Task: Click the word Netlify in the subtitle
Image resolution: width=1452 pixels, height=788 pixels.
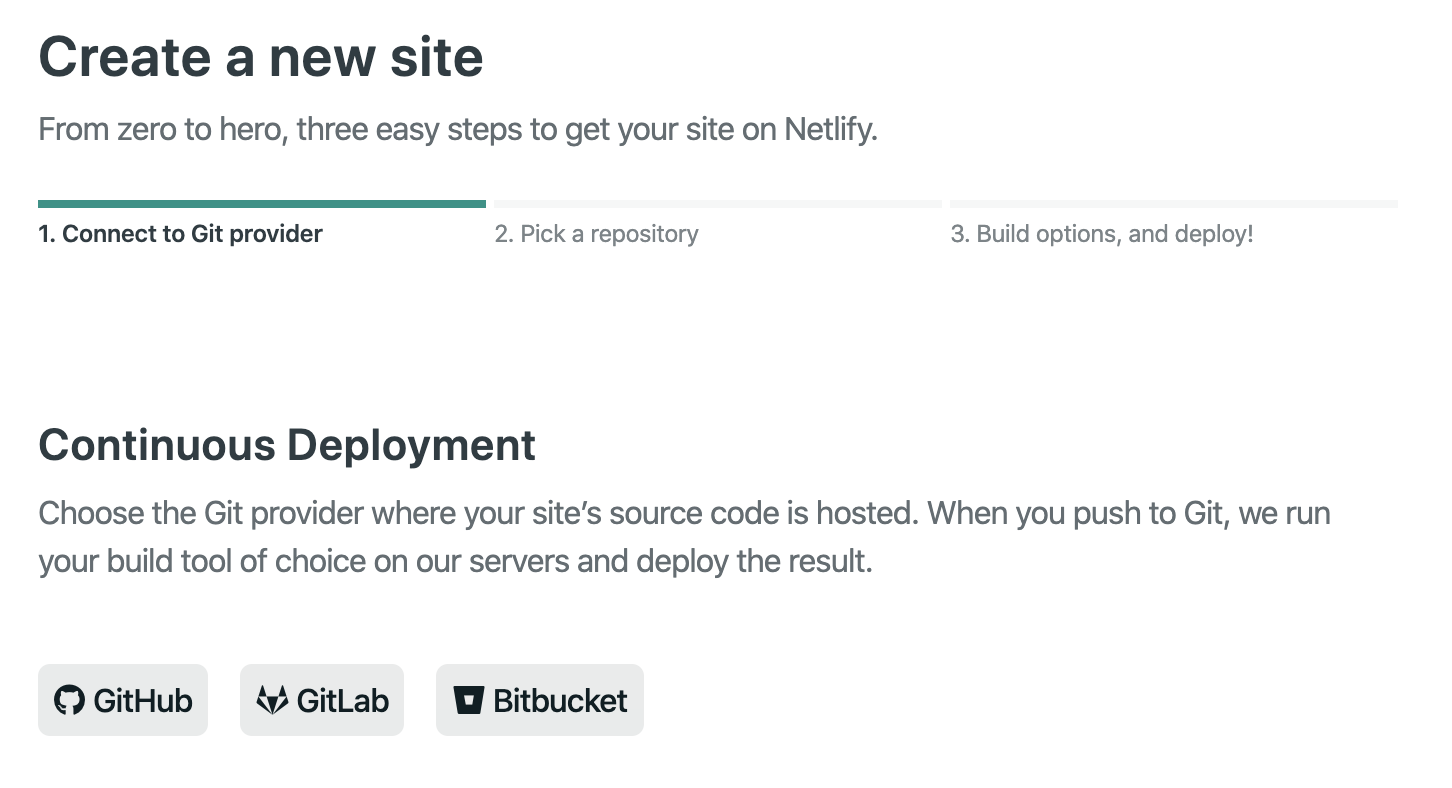Action: [829, 130]
